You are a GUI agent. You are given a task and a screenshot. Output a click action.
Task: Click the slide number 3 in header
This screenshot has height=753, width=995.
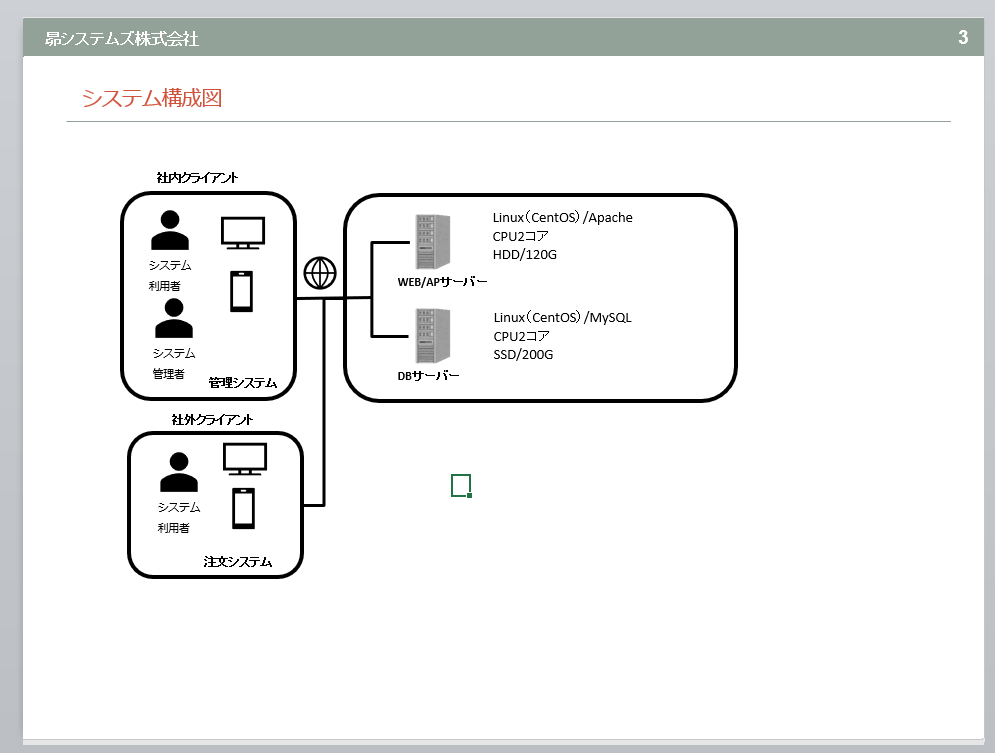962,38
